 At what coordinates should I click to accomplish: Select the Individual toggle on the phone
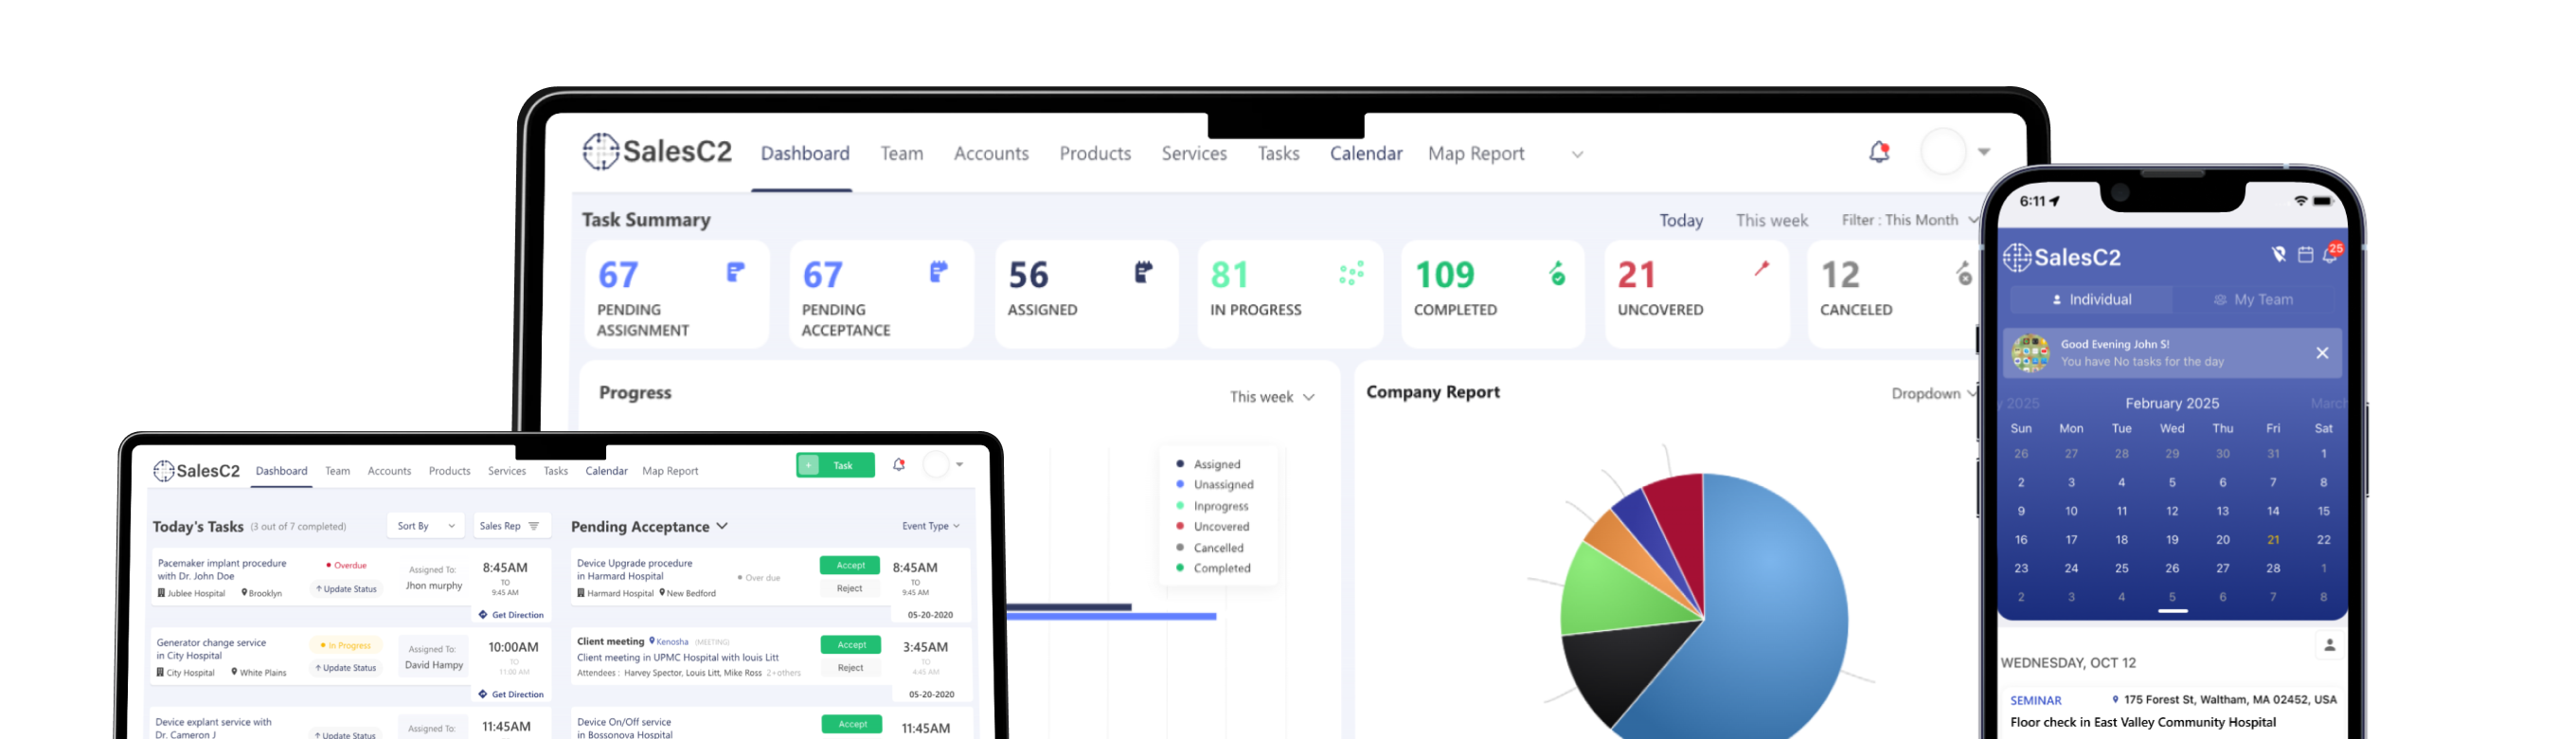2090,300
